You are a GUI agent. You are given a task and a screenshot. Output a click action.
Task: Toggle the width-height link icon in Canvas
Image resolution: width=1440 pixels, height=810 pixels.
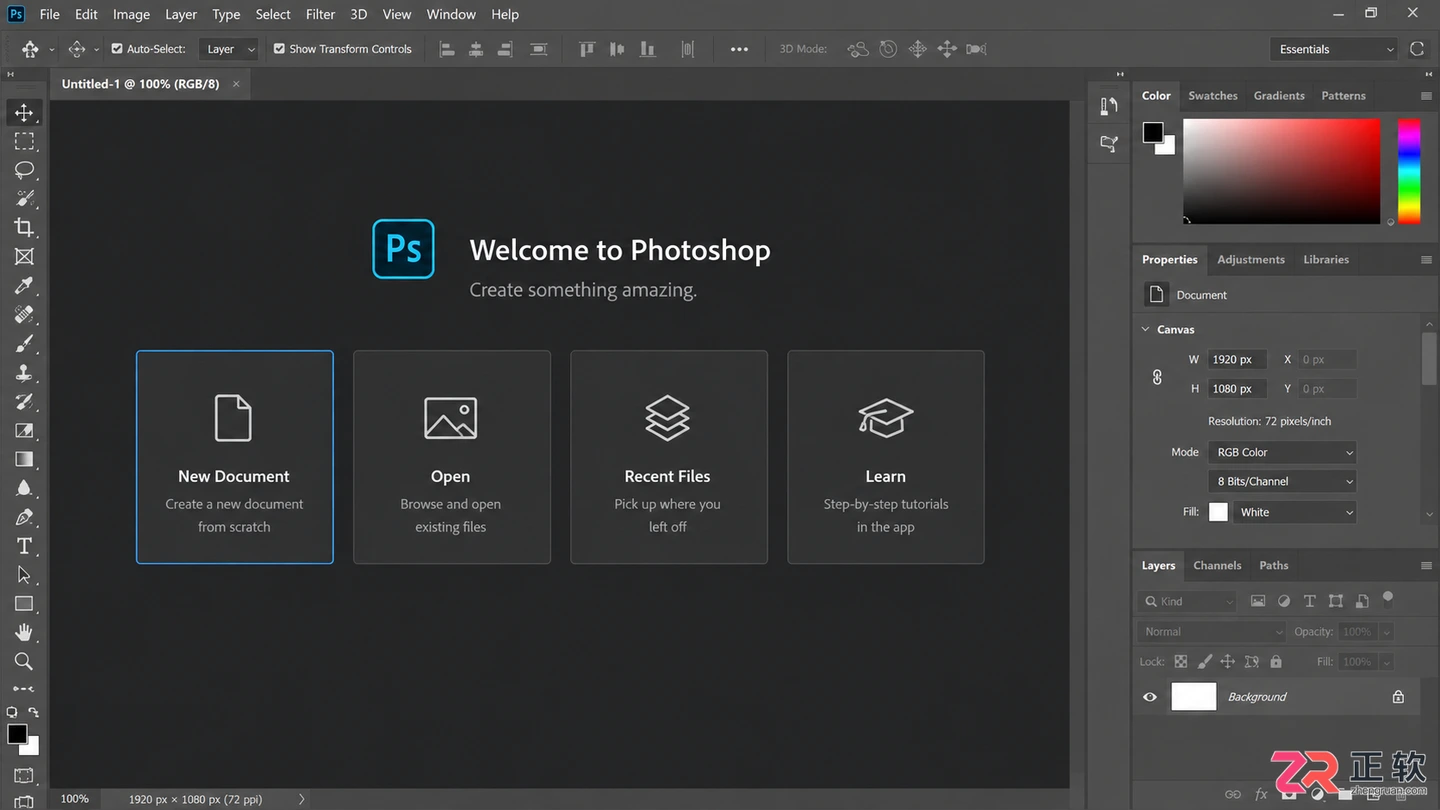click(1157, 377)
